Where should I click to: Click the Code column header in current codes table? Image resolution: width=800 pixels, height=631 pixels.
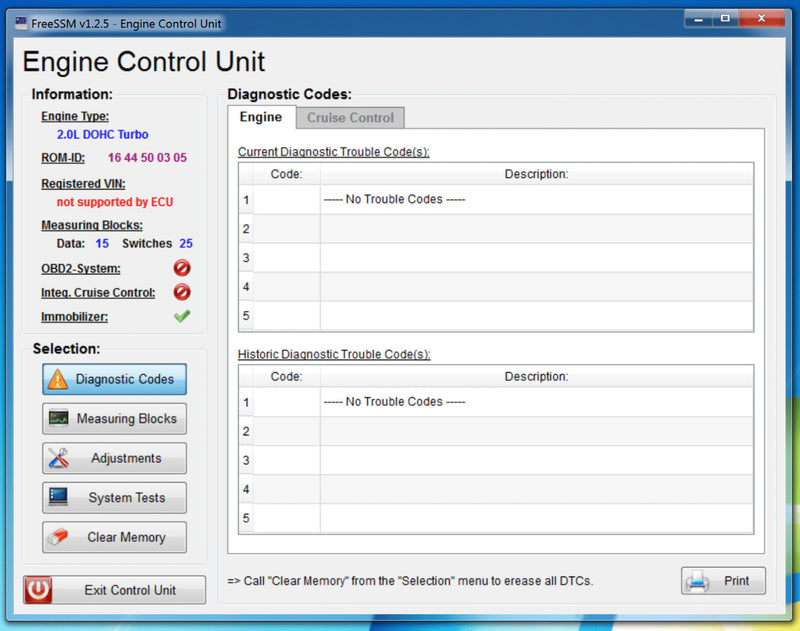pyautogui.click(x=286, y=174)
